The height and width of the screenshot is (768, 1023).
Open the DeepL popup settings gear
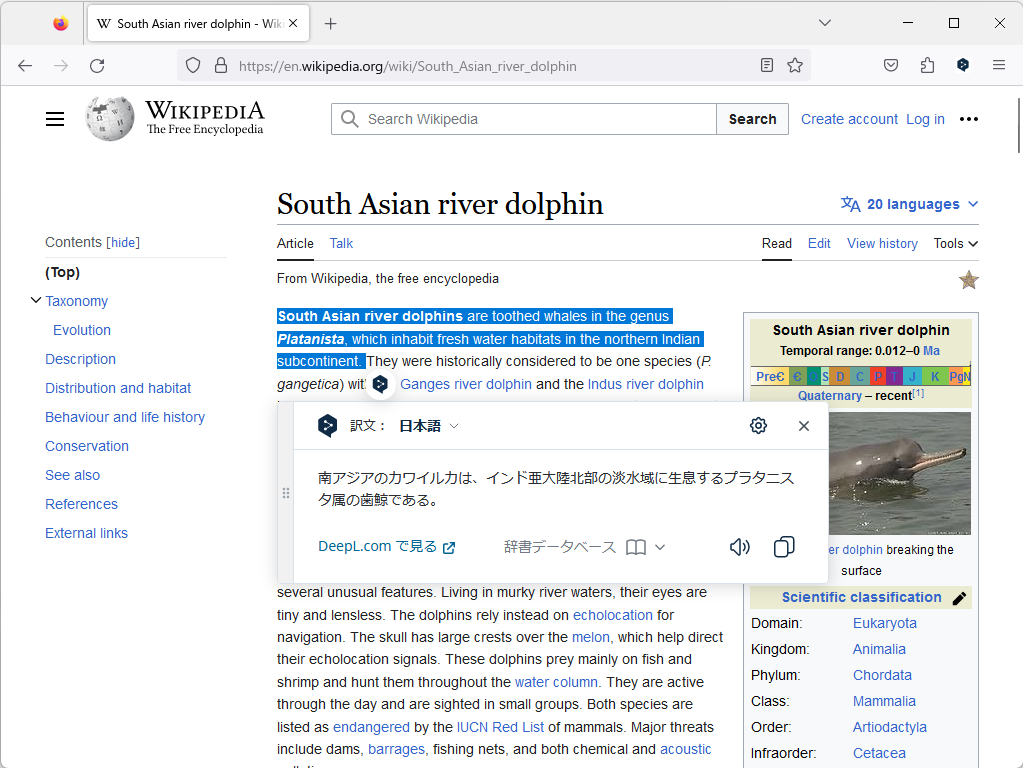click(758, 425)
